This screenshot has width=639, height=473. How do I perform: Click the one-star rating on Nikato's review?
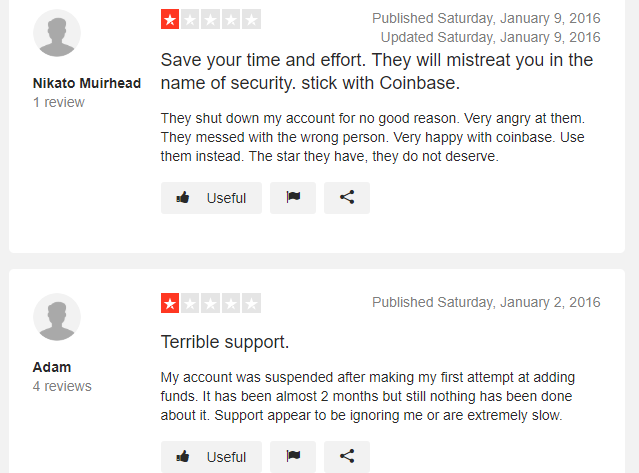coord(211,19)
